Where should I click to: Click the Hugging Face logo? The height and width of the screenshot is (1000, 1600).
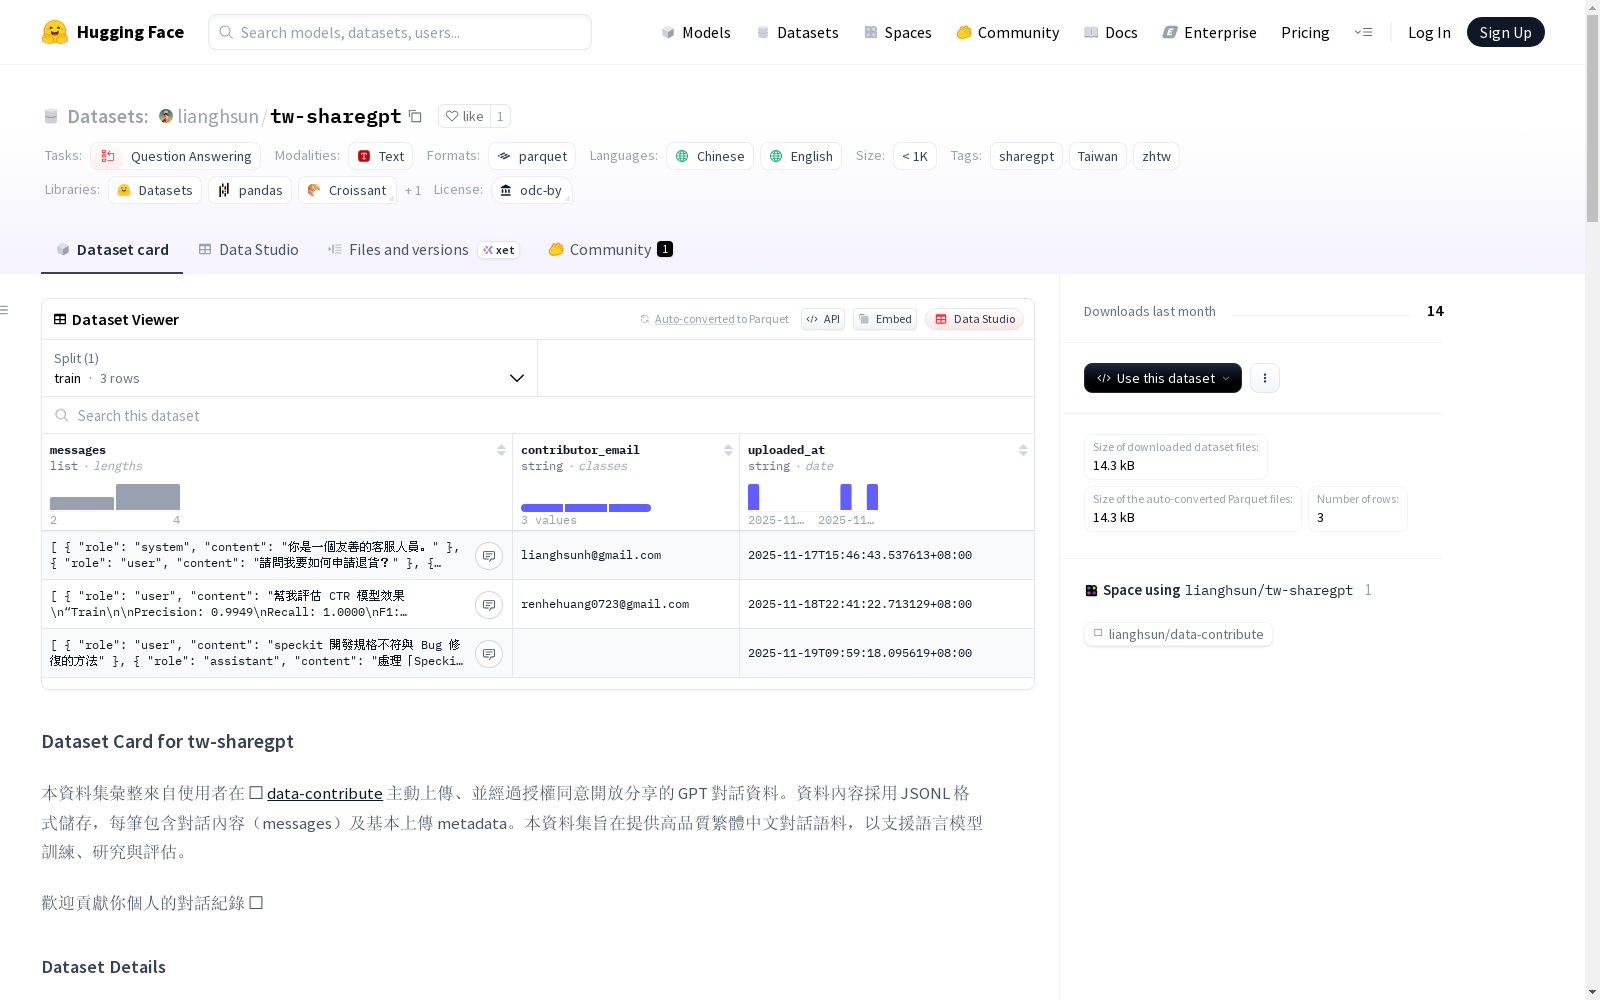click(112, 32)
